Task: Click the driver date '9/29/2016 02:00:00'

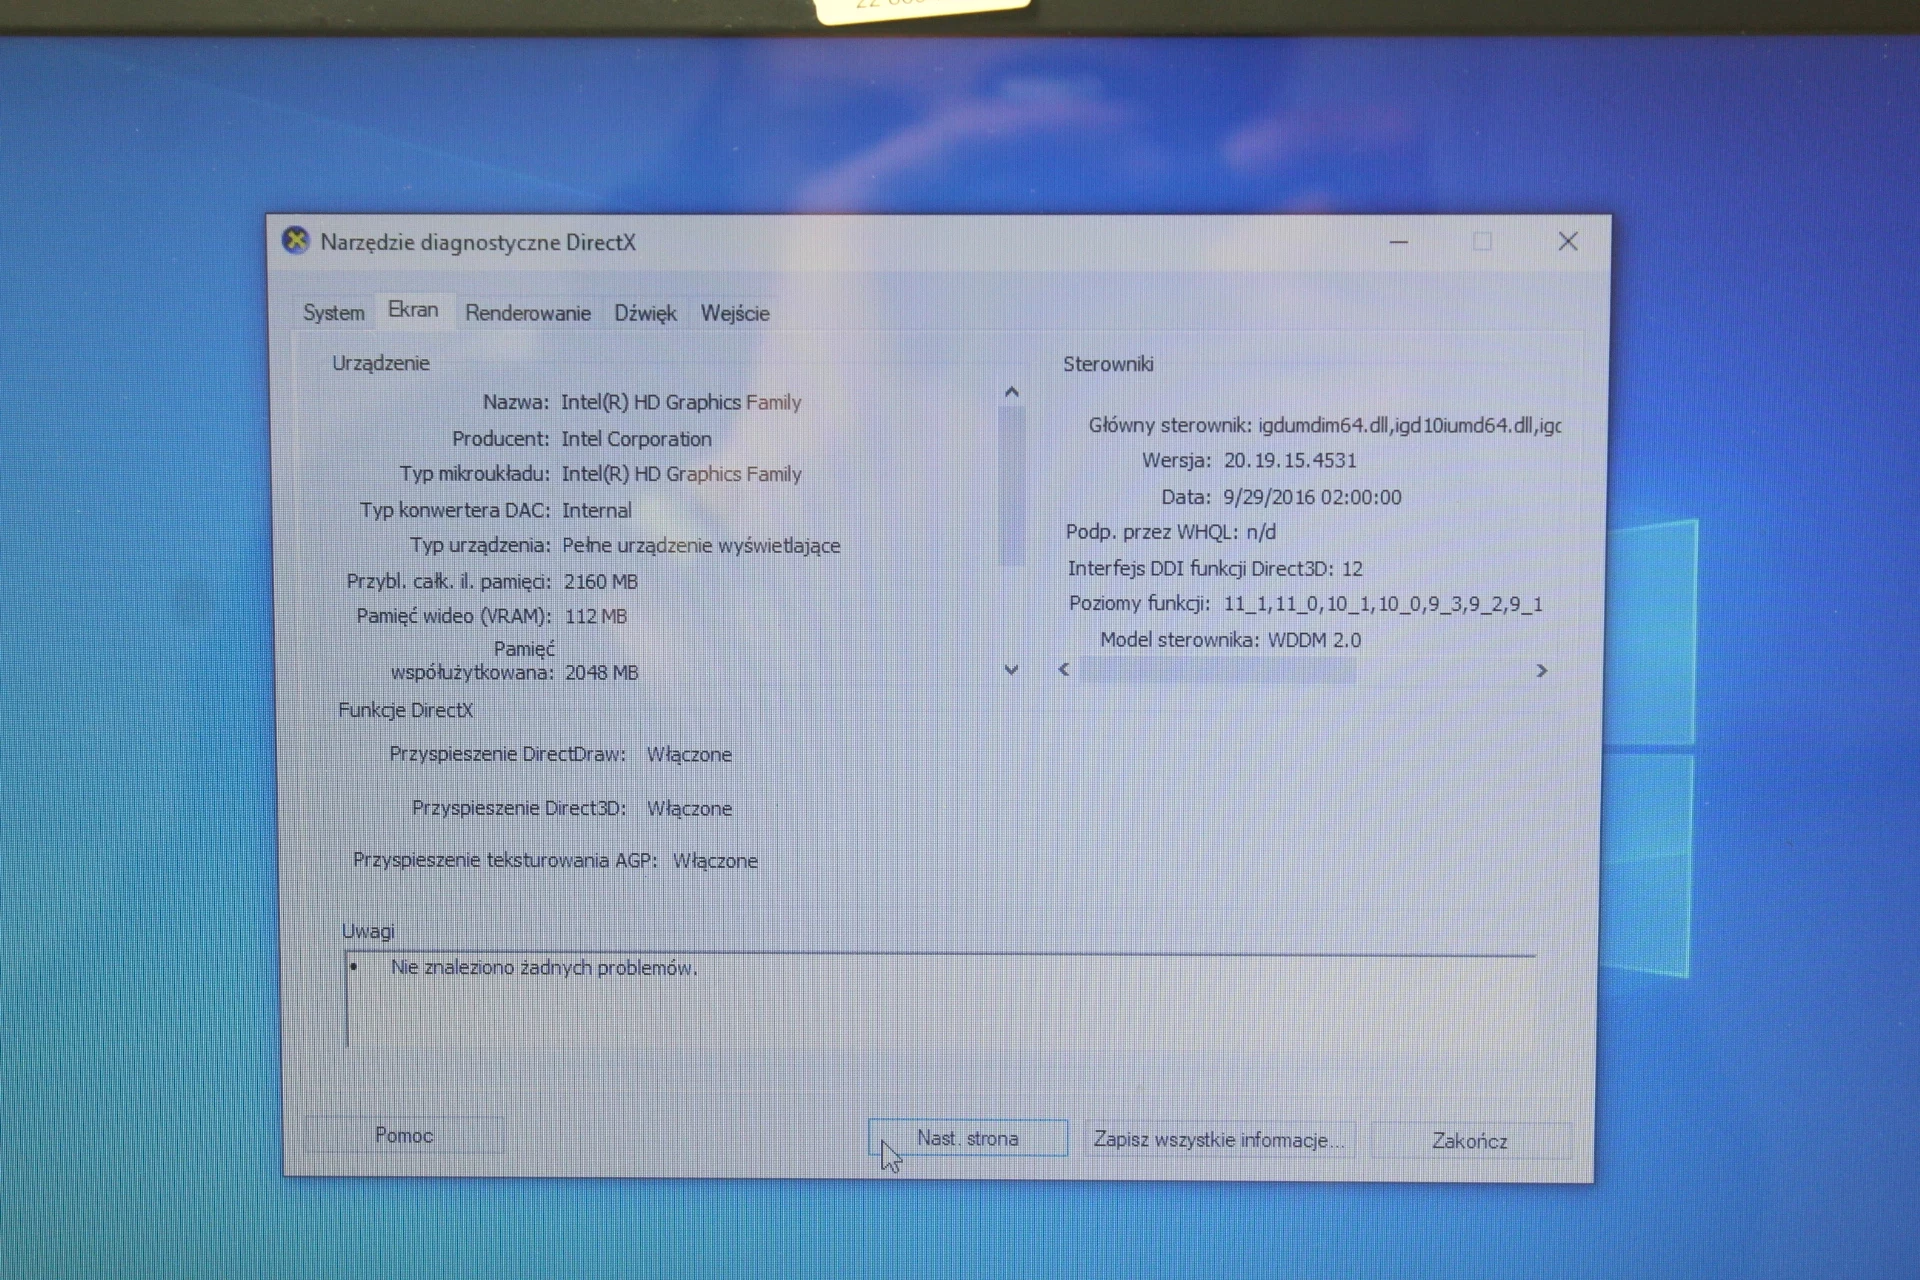Action: point(1312,497)
